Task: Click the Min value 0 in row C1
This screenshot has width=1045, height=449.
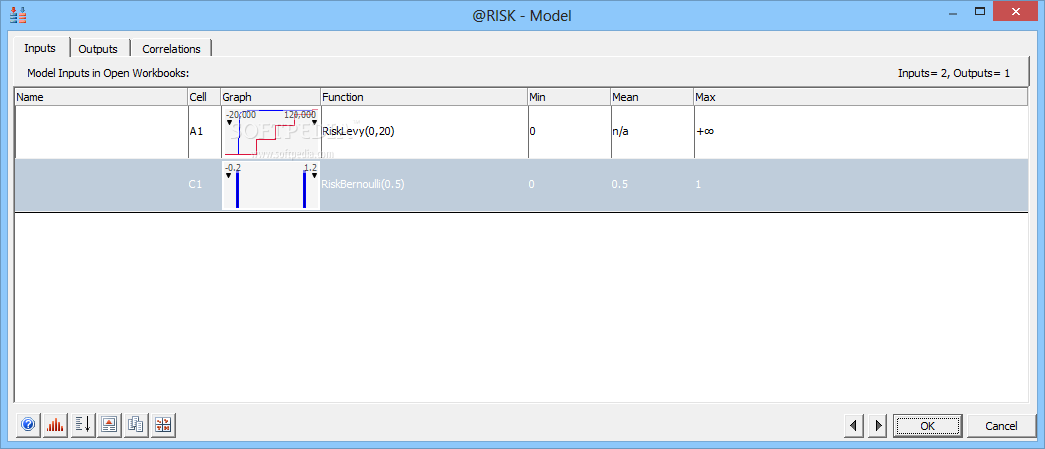Action: point(532,185)
